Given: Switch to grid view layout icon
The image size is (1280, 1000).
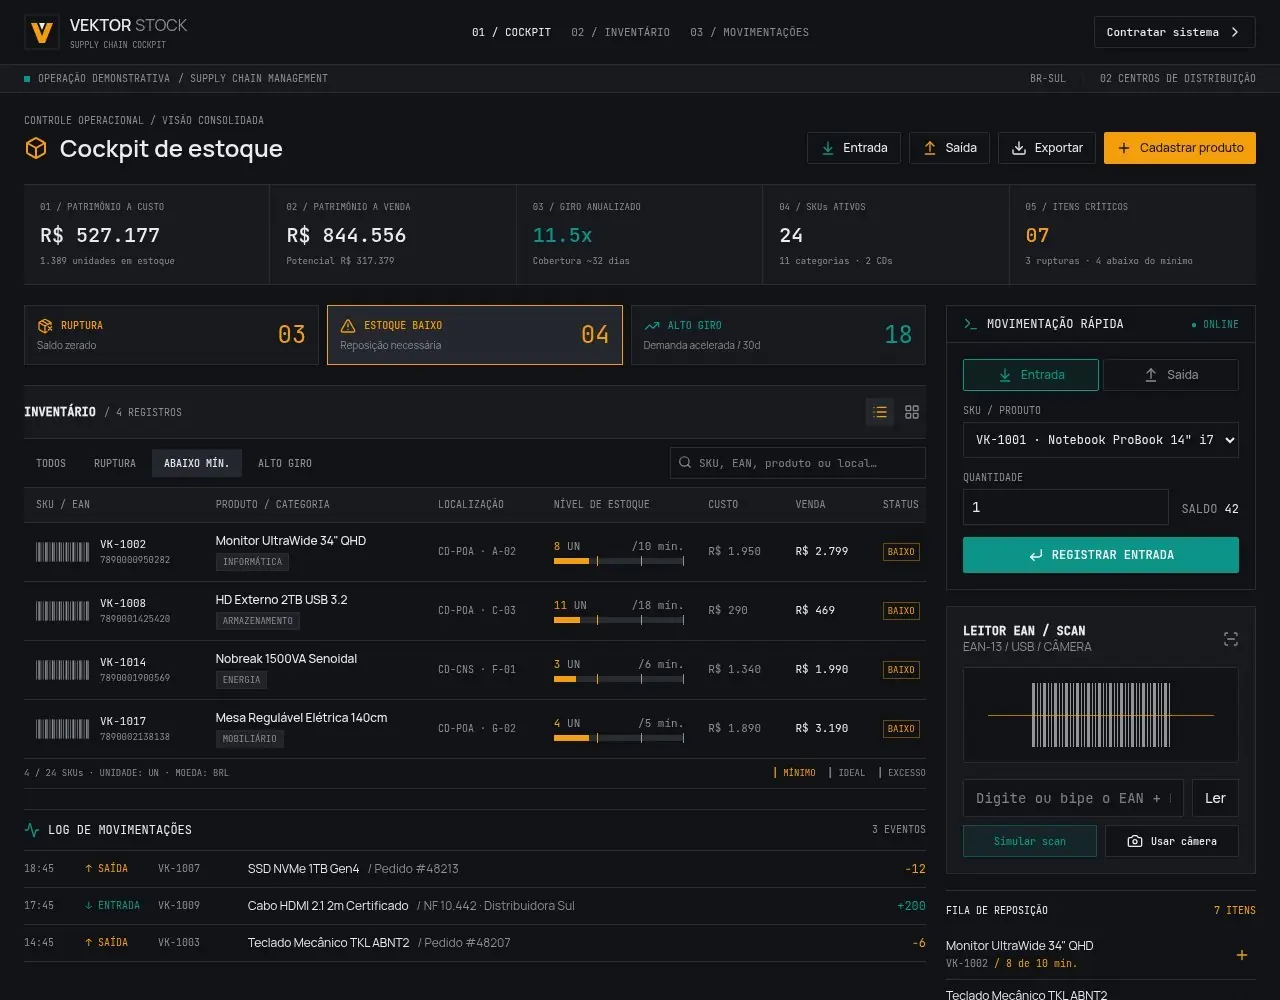Looking at the screenshot, I should 912,412.
